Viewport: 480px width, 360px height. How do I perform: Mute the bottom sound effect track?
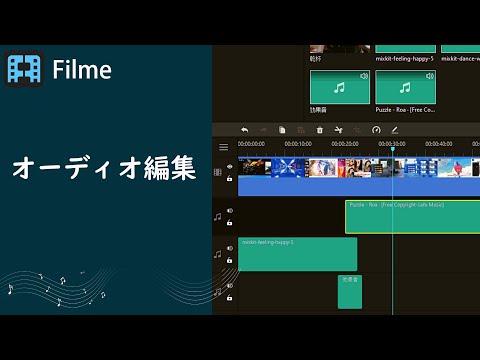pyautogui.click(x=230, y=286)
